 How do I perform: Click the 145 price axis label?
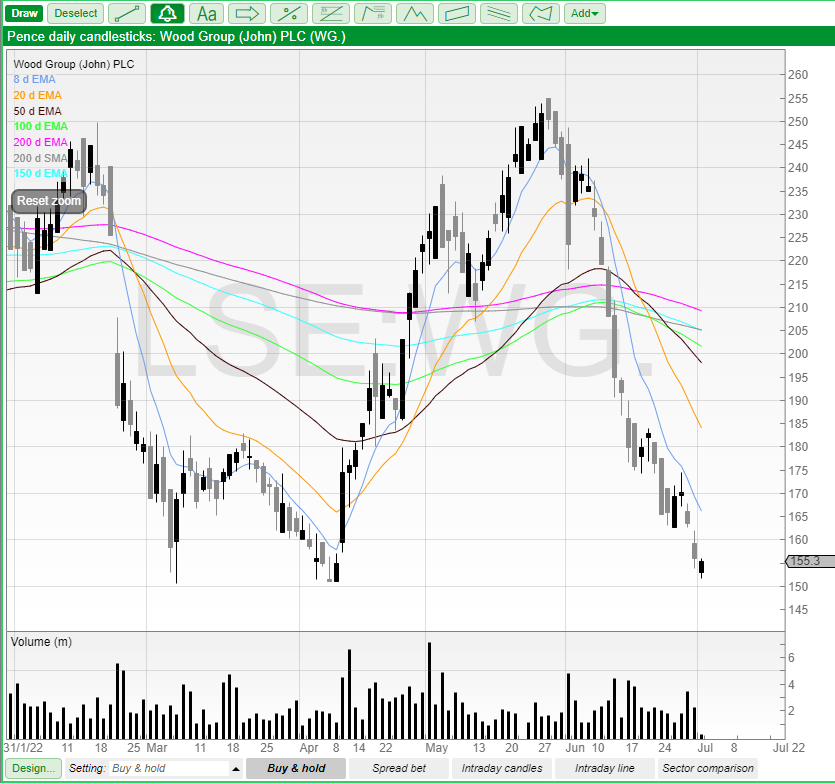[798, 610]
